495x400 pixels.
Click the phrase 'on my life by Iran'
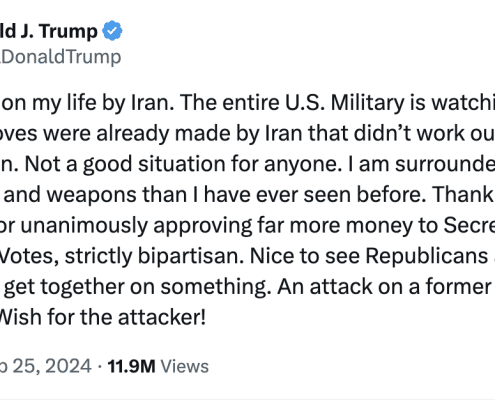(x=88, y=103)
